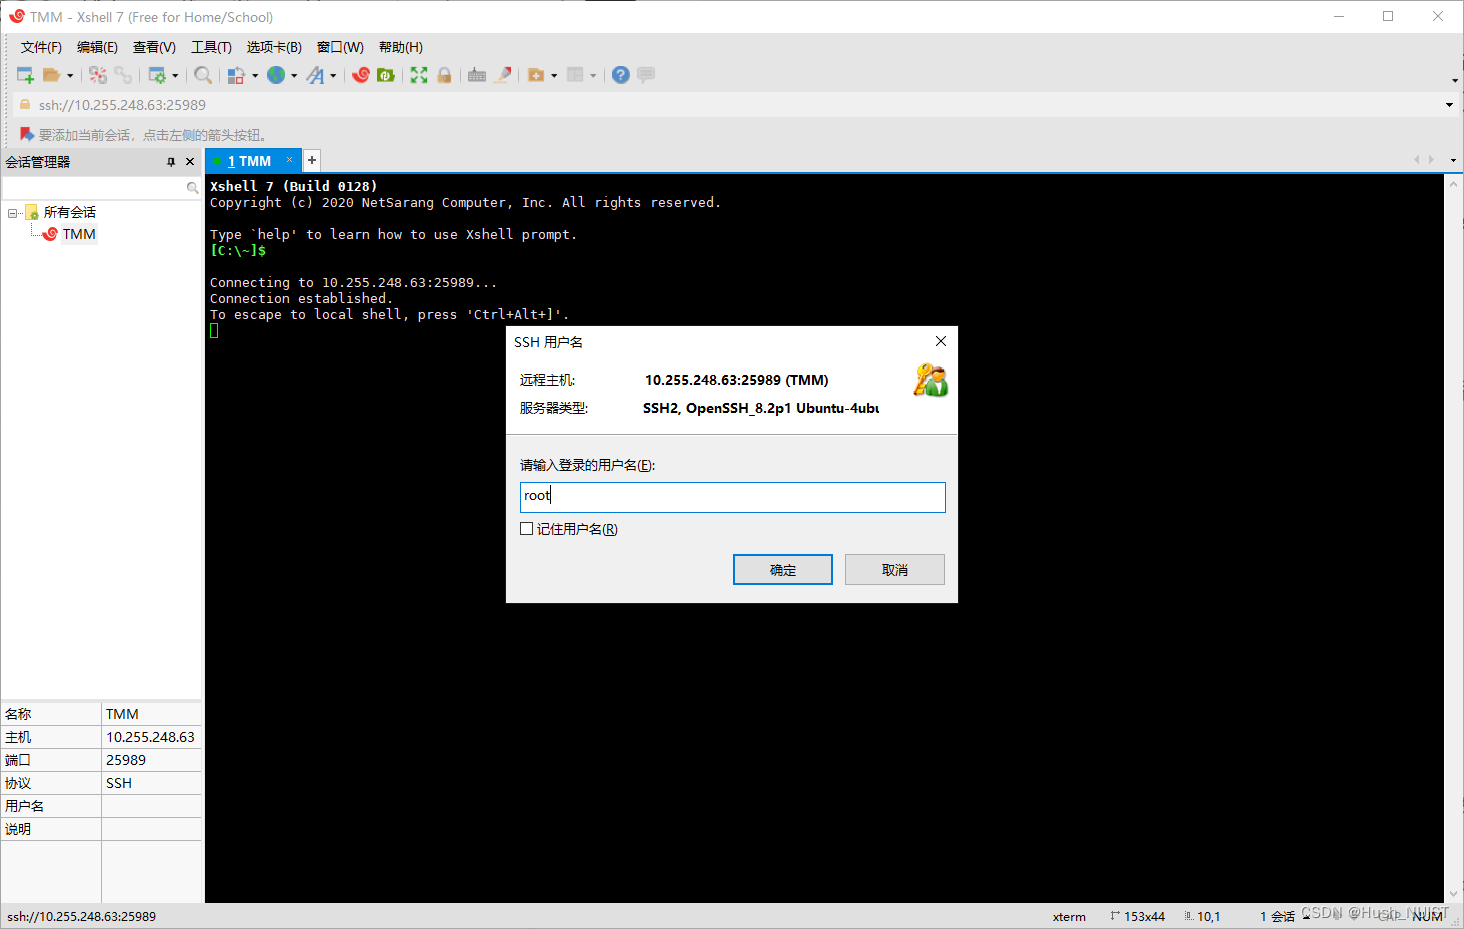Expand the font dropdown arrow
The width and height of the screenshot is (1464, 929).
pos(333,76)
